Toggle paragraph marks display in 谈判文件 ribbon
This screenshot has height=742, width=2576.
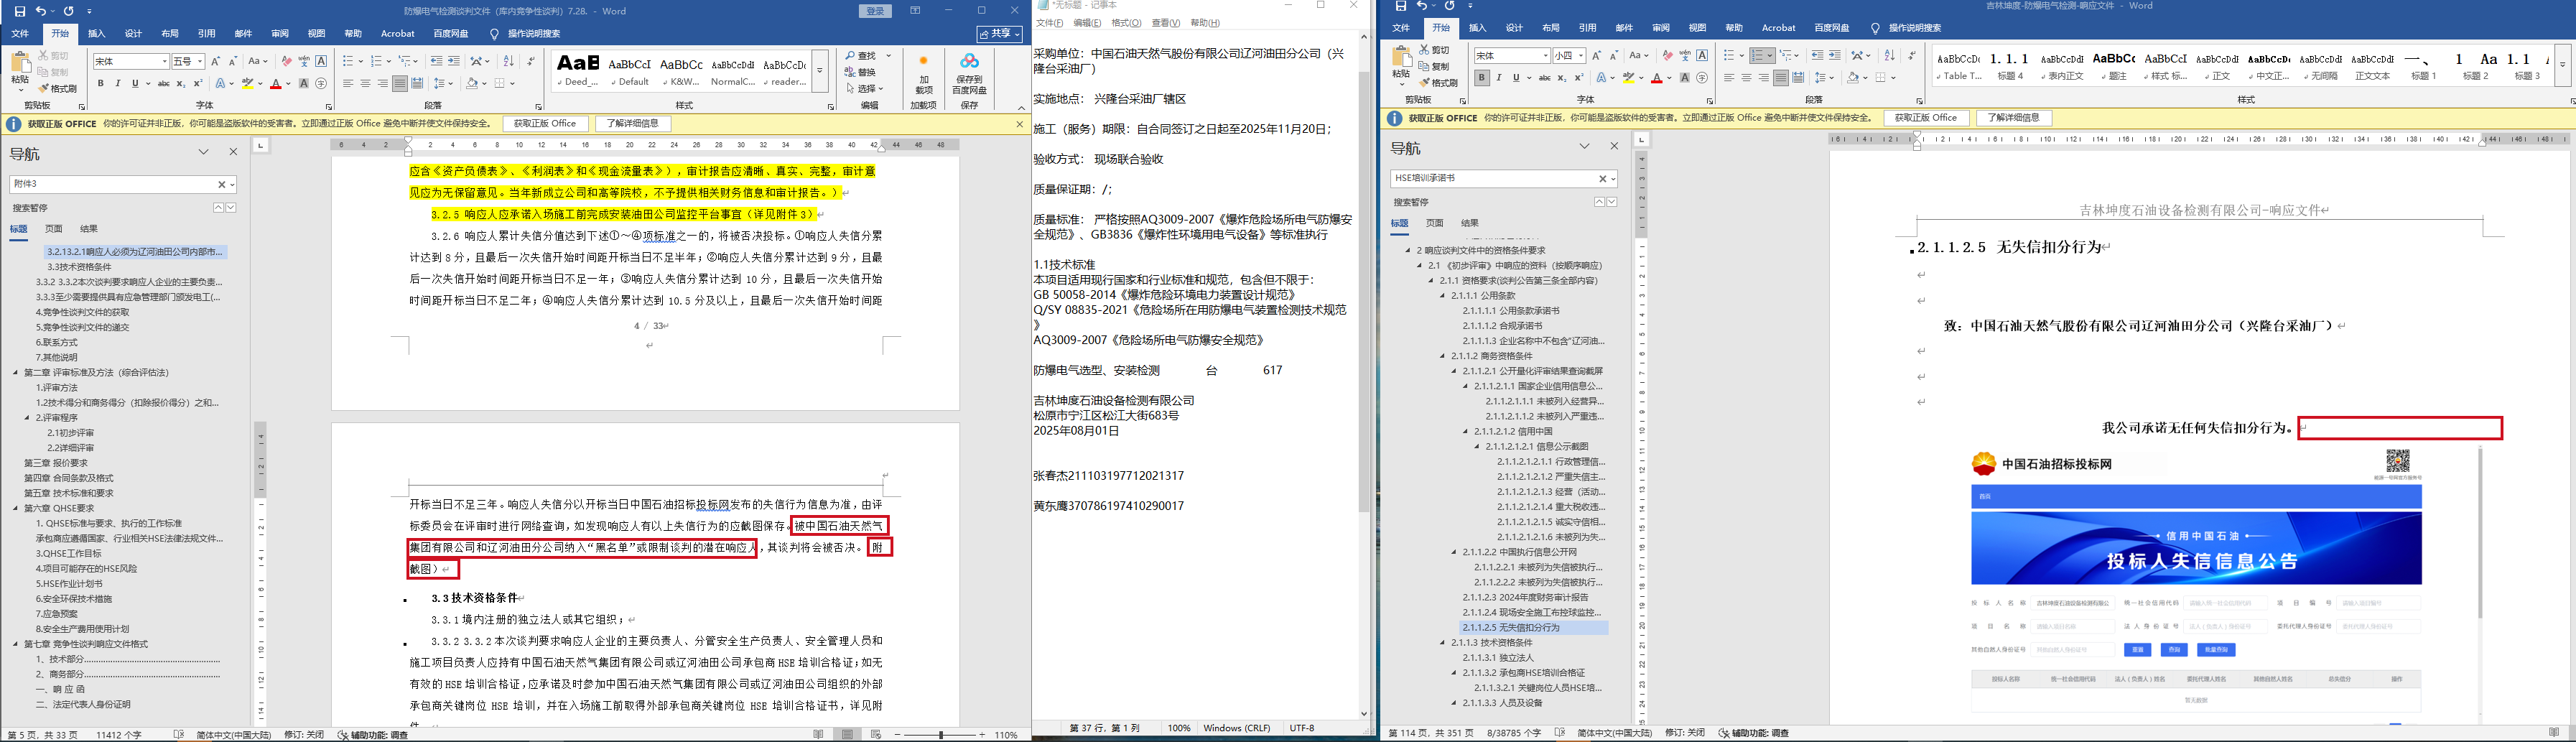coord(530,61)
